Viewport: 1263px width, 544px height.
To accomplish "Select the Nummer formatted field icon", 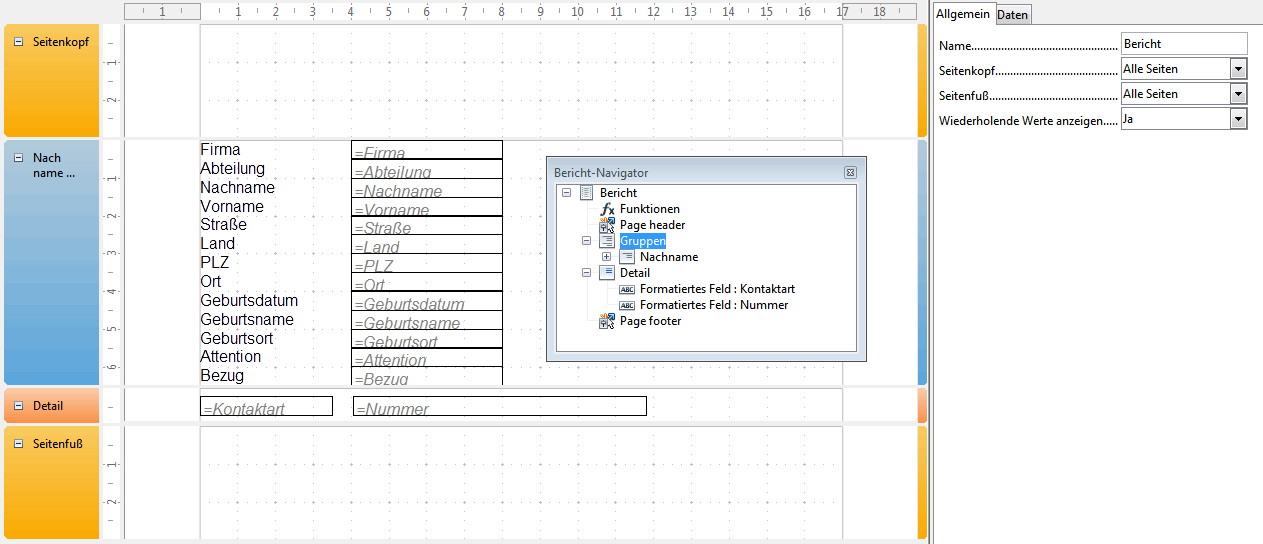I will pos(627,305).
